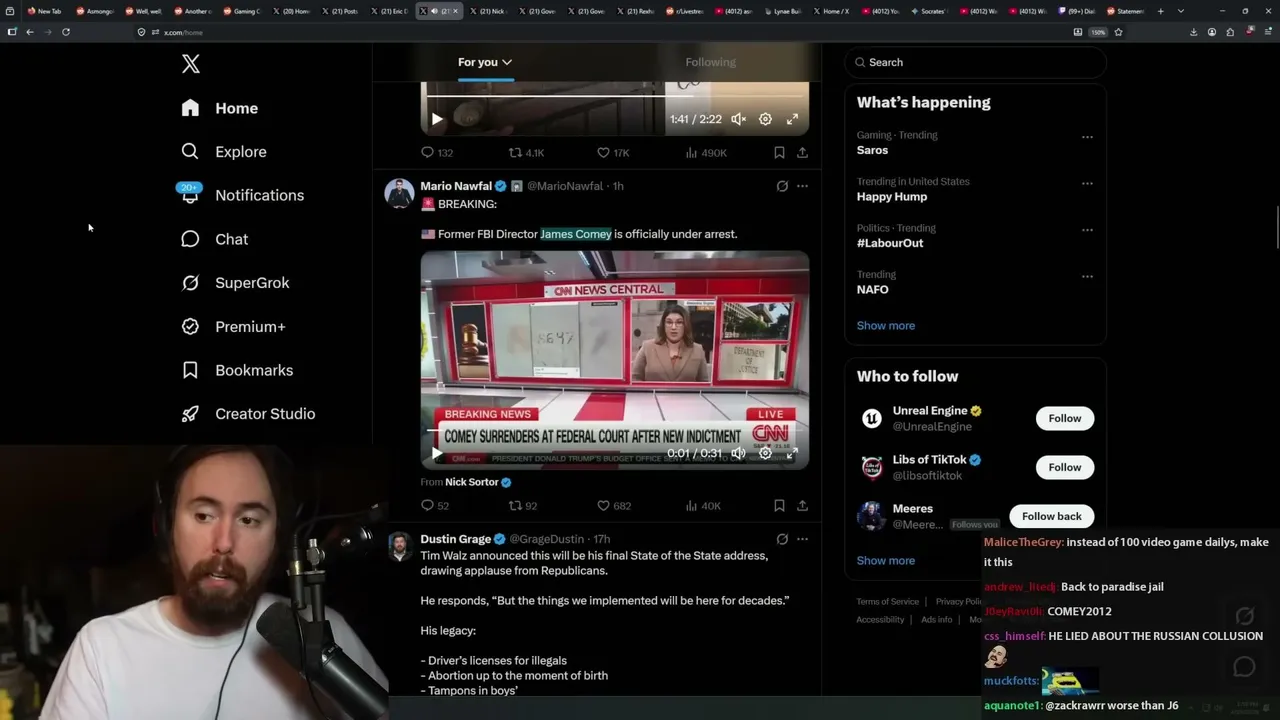This screenshot has width=1280, height=720.
Task: Enter fullscreen on the CNN Comey video
Action: pyautogui.click(x=792, y=453)
